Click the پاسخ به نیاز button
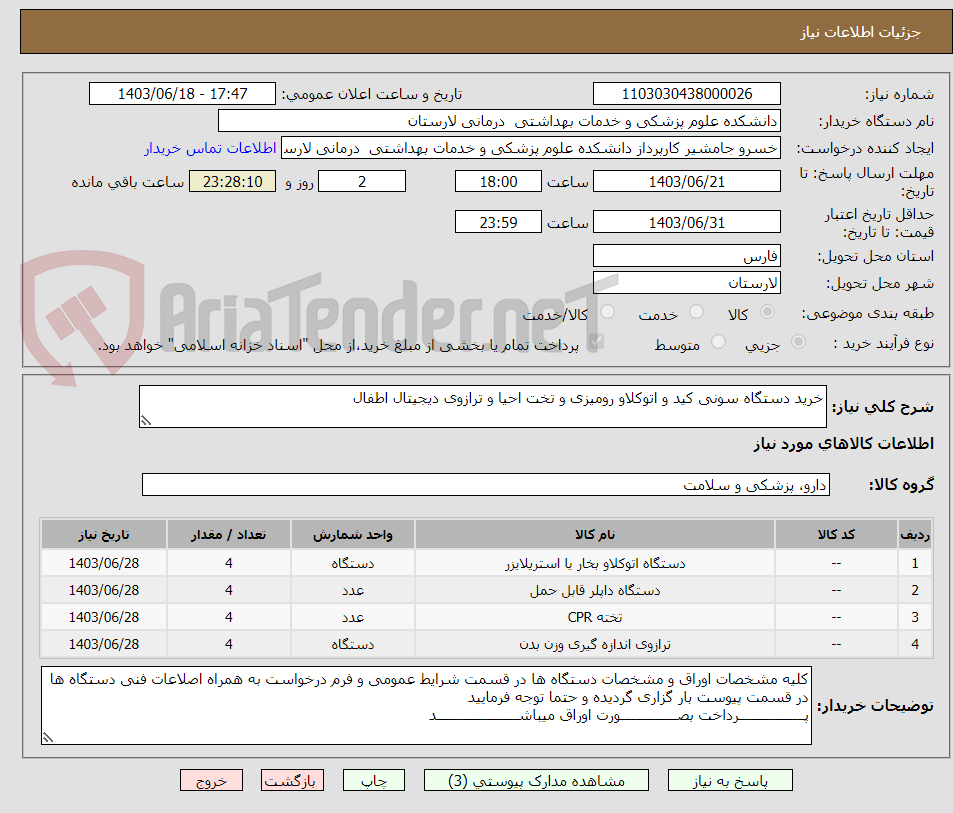Screen dimensions: 953x813 [730, 780]
